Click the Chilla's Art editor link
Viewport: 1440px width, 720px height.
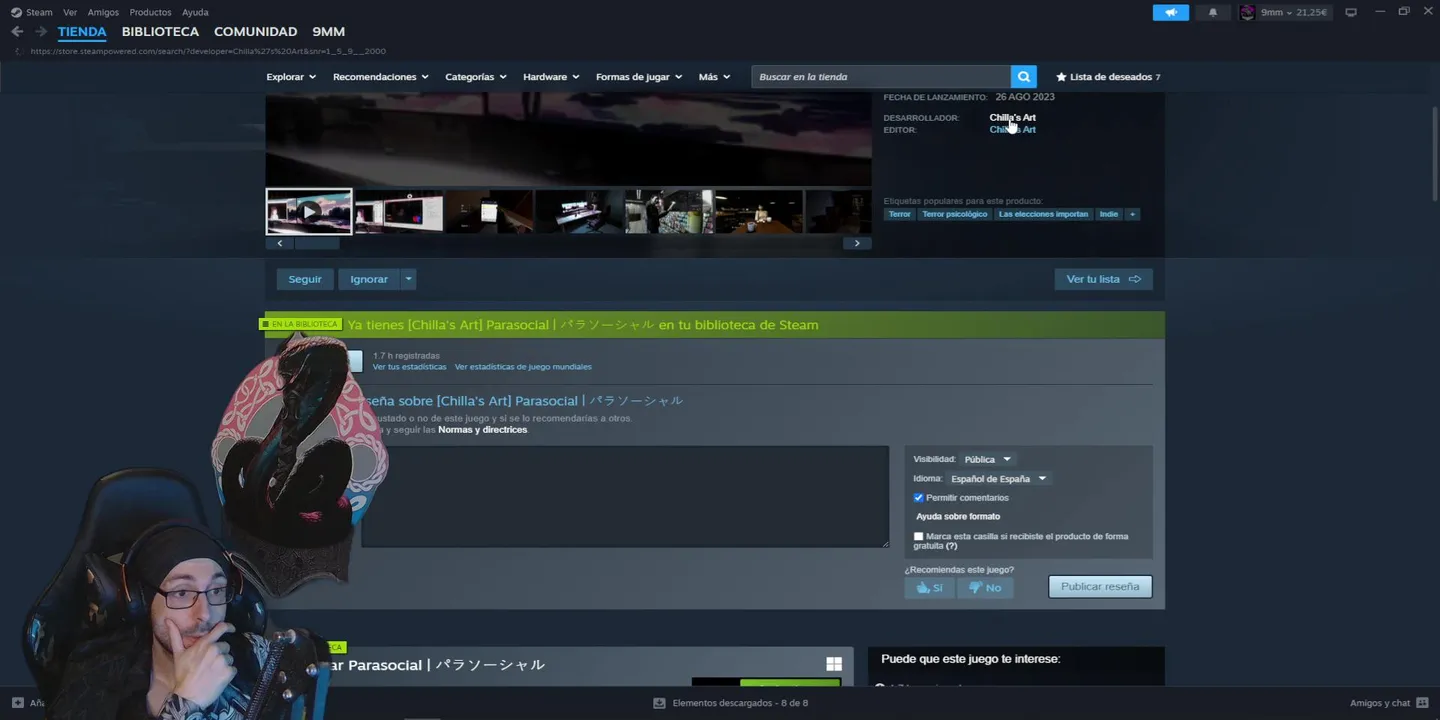(1012, 129)
